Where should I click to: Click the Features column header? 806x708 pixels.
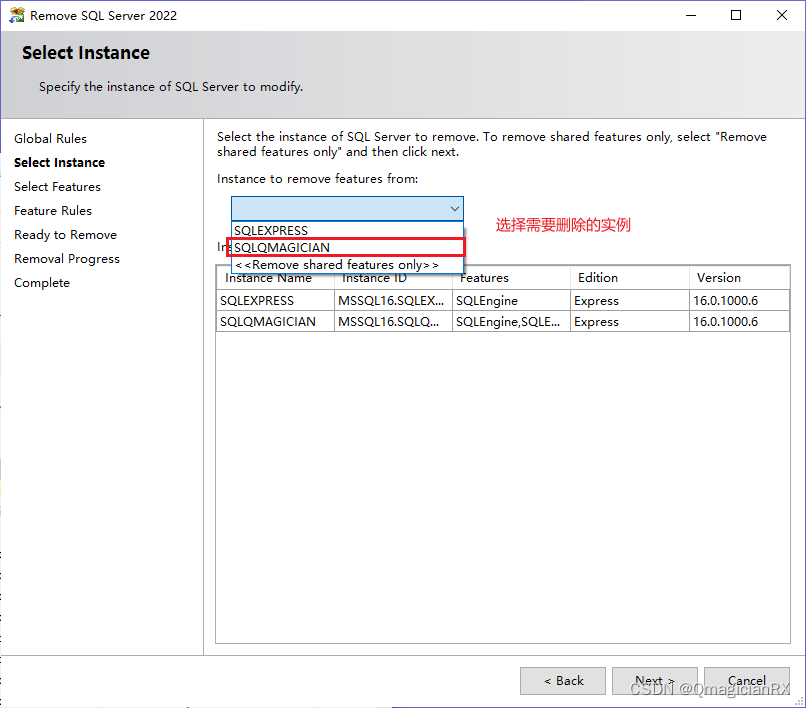point(511,278)
